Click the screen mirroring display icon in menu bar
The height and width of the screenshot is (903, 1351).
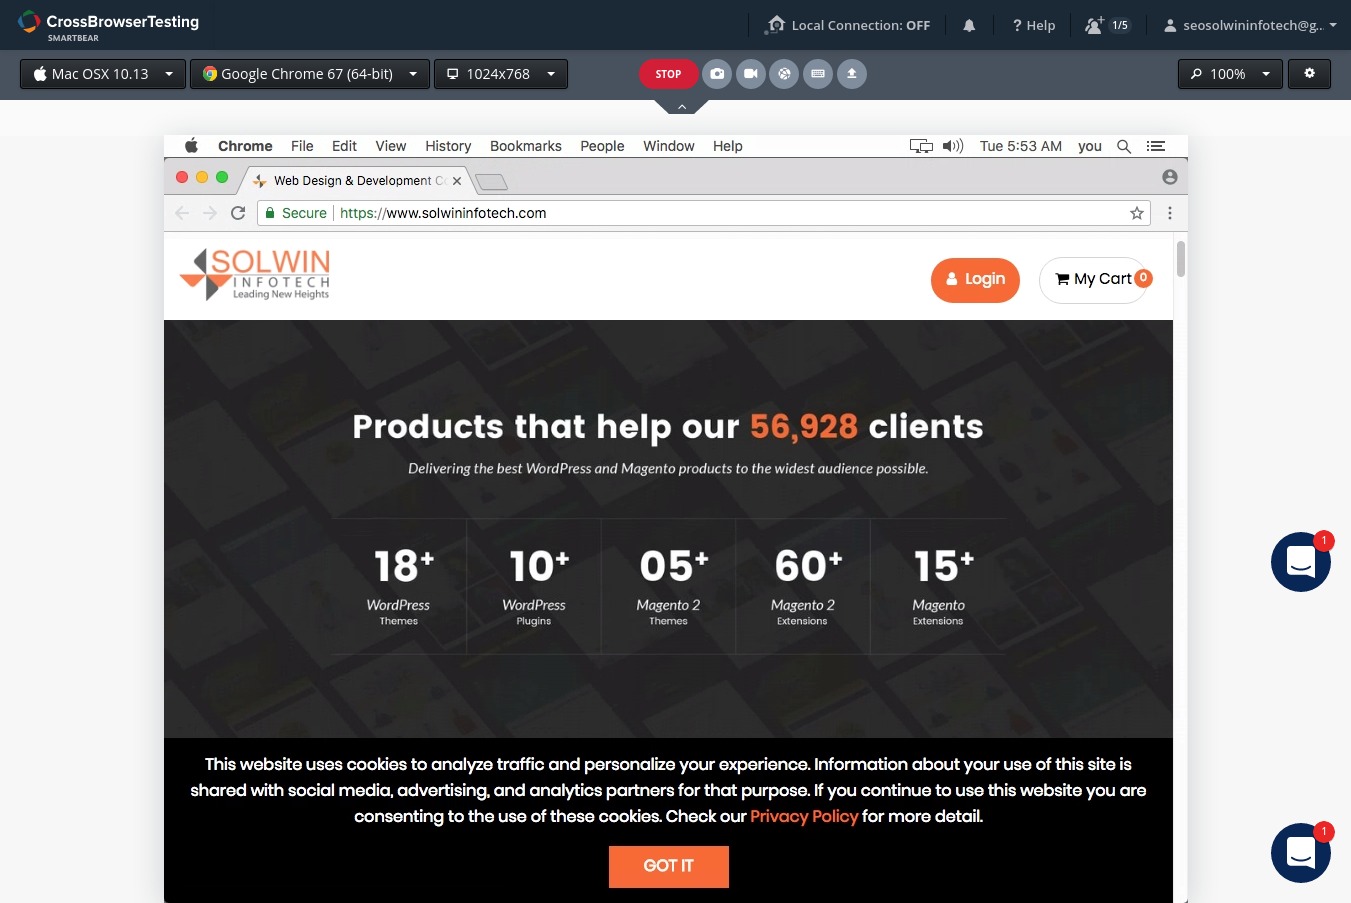coord(921,146)
